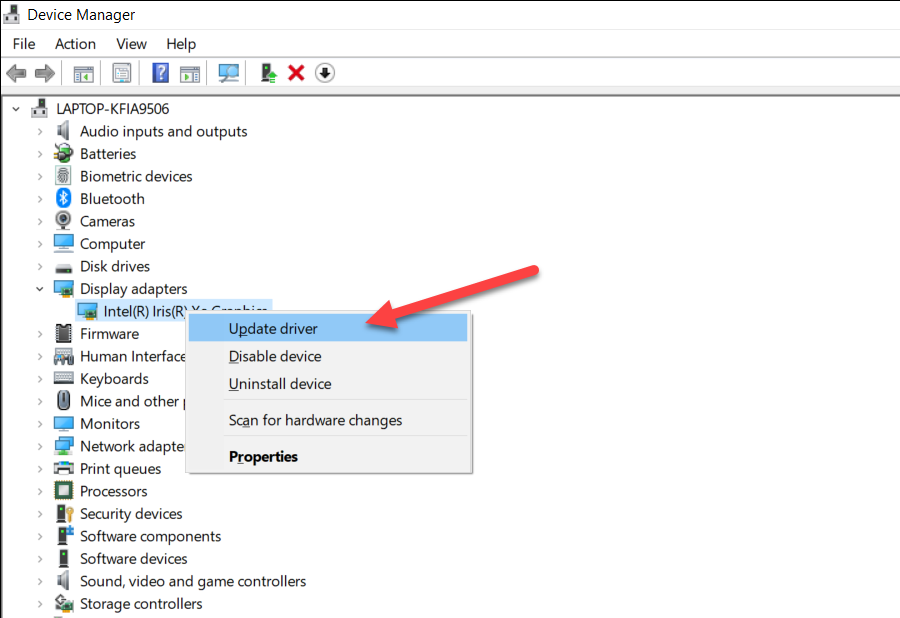The height and width of the screenshot is (618, 900).
Task: Select the Human Interface devices label
Action: tap(133, 356)
